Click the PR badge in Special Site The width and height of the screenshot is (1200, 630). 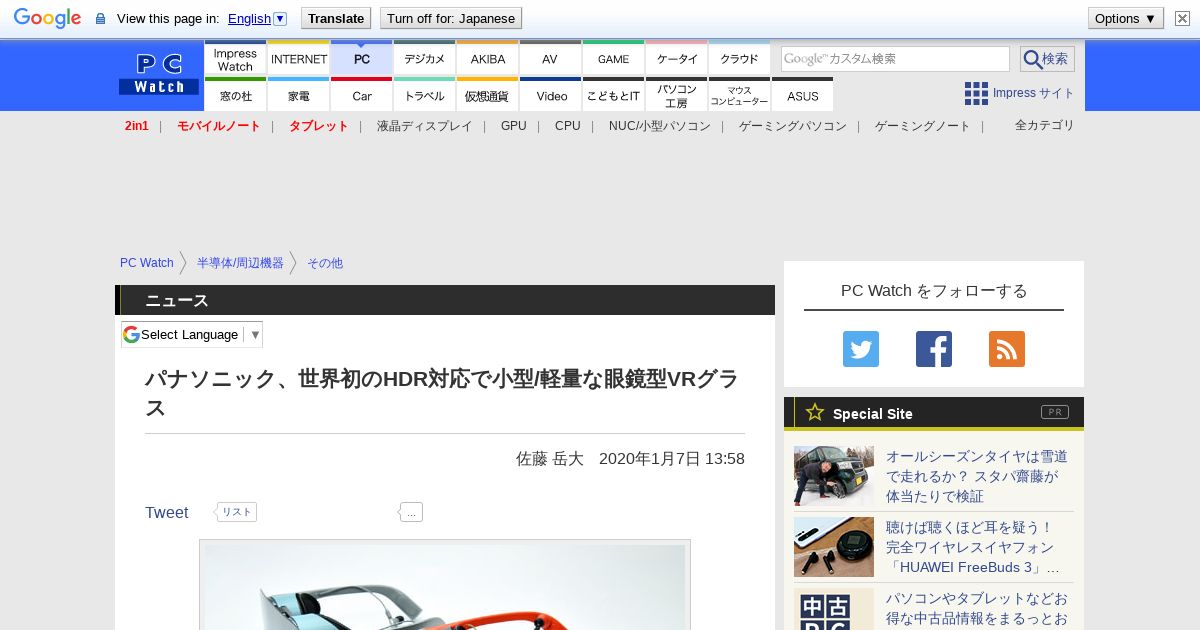(1055, 412)
